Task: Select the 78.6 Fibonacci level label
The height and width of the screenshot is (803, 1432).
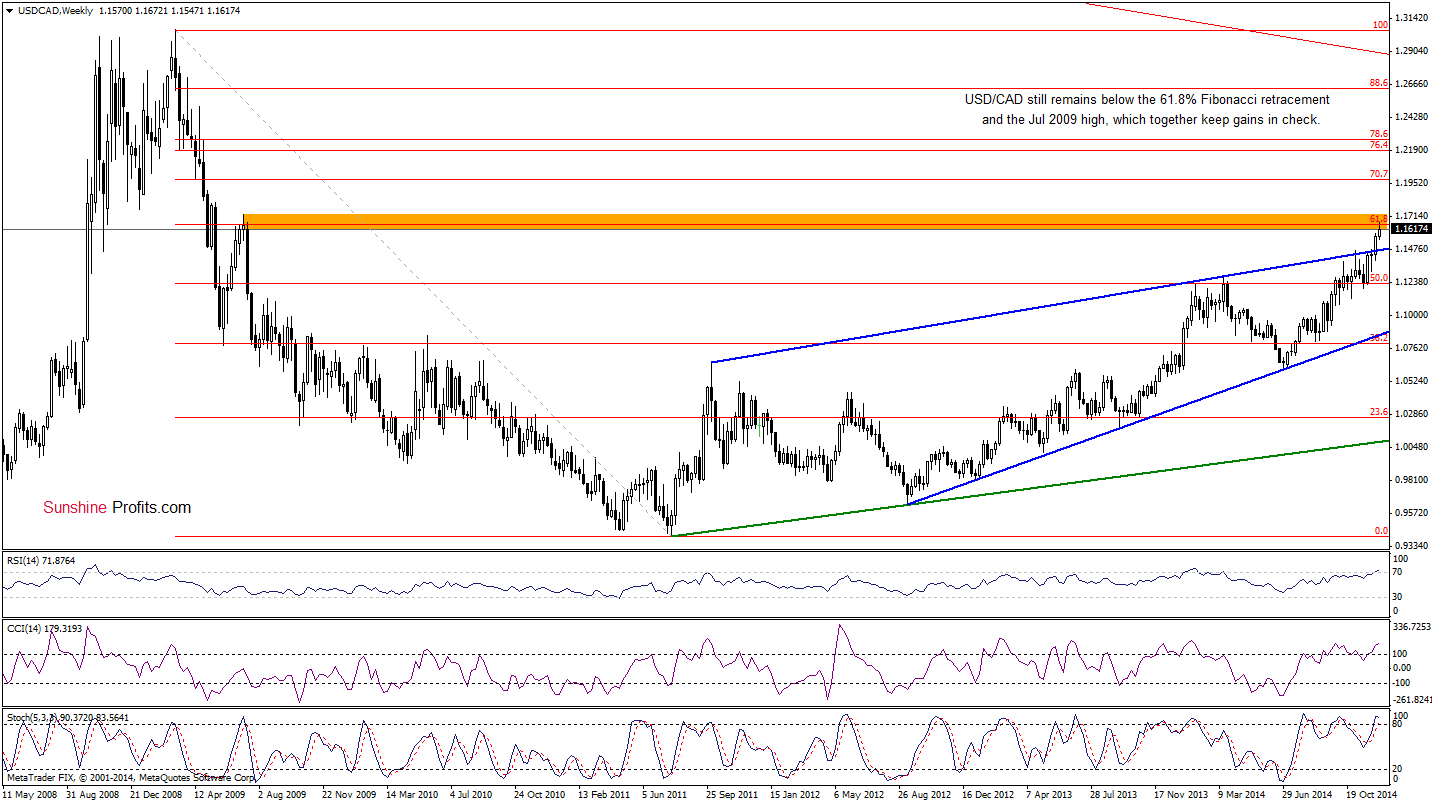Action: point(1379,134)
